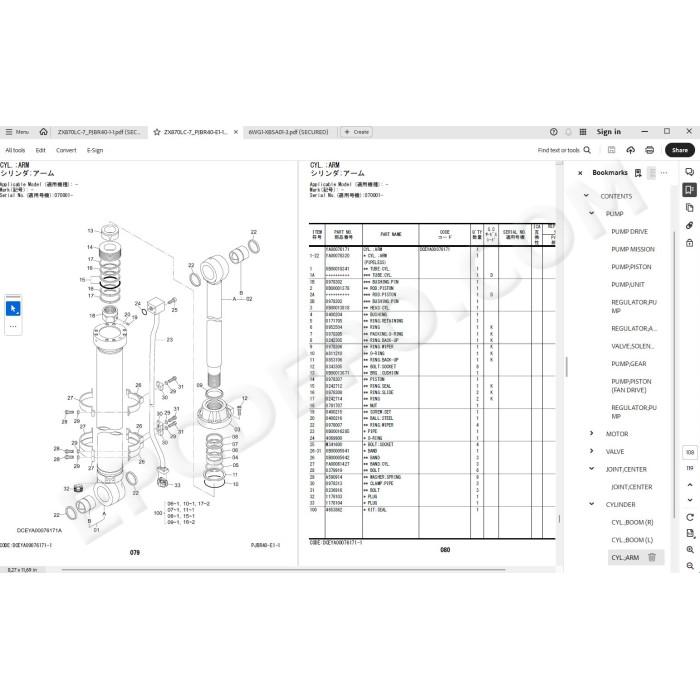The width and height of the screenshot is (700, 700).
Task: Open the PUMP;PISTON bookmark
Action: [x=631, y=267]
